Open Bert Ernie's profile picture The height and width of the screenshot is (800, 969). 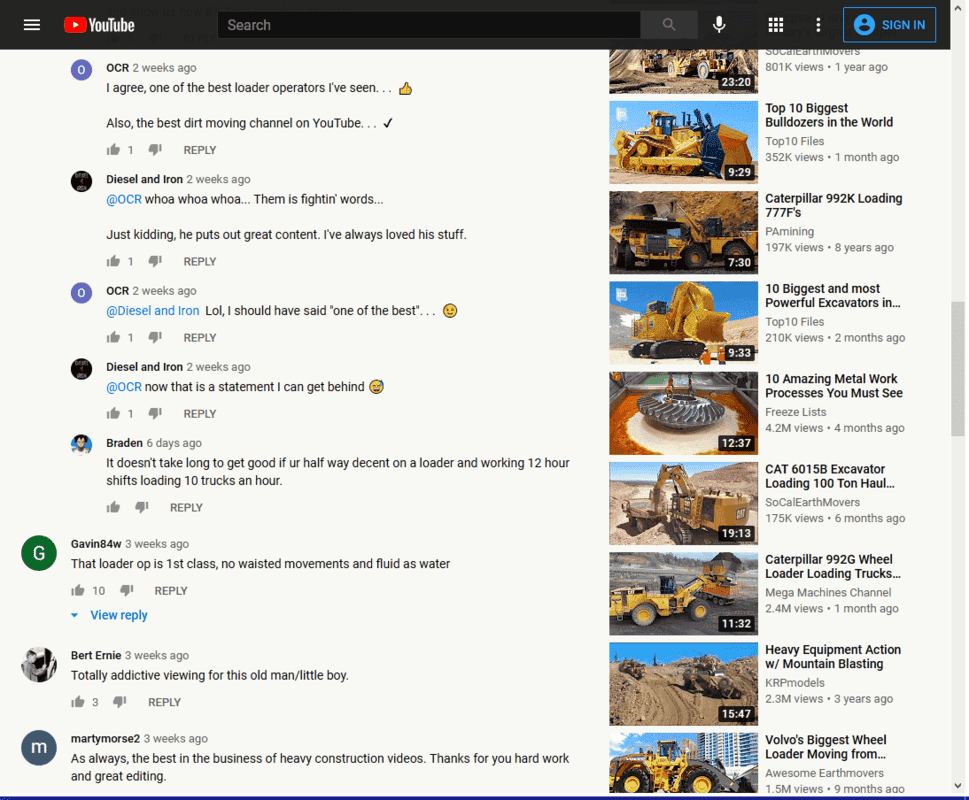39,665
